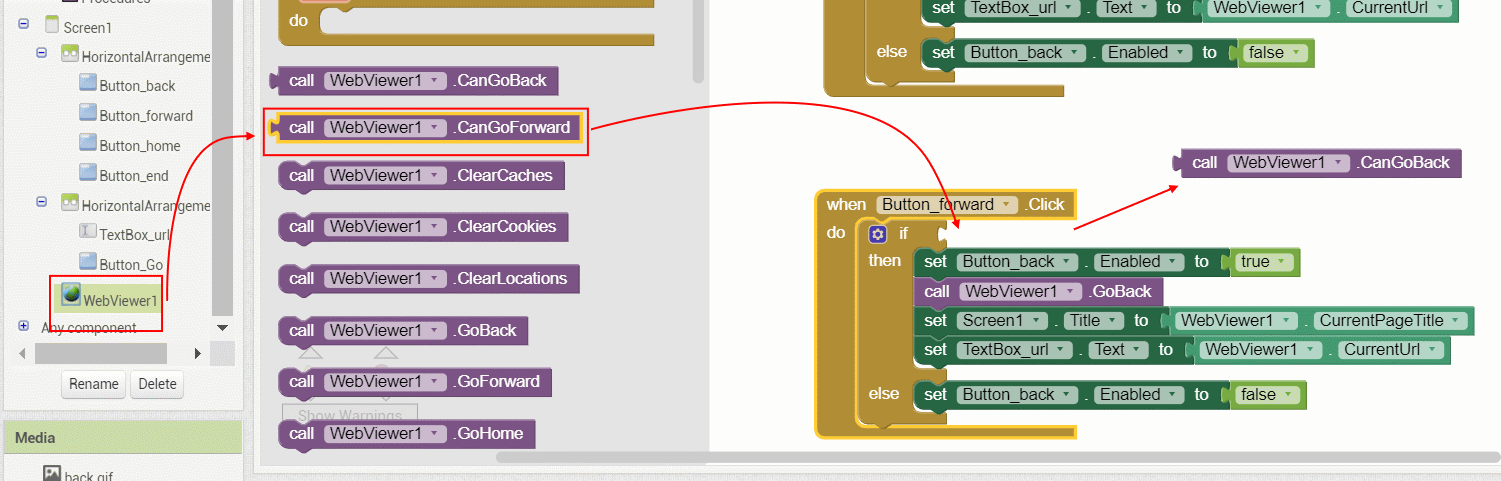The width and height of the screenshot is (1501, 481).
Task: Click the Button_back component icon
Action: (88, 84)
